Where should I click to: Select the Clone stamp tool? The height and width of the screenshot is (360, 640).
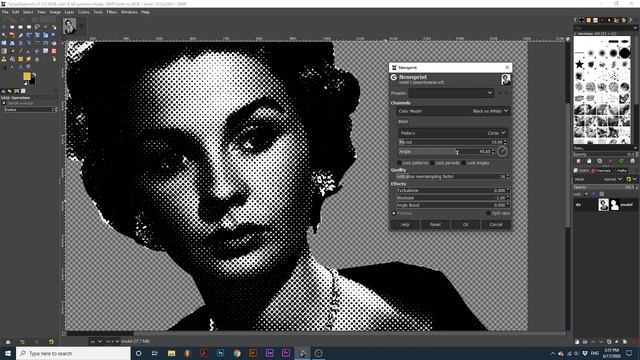pyautogui.click(x=4, y=59)
